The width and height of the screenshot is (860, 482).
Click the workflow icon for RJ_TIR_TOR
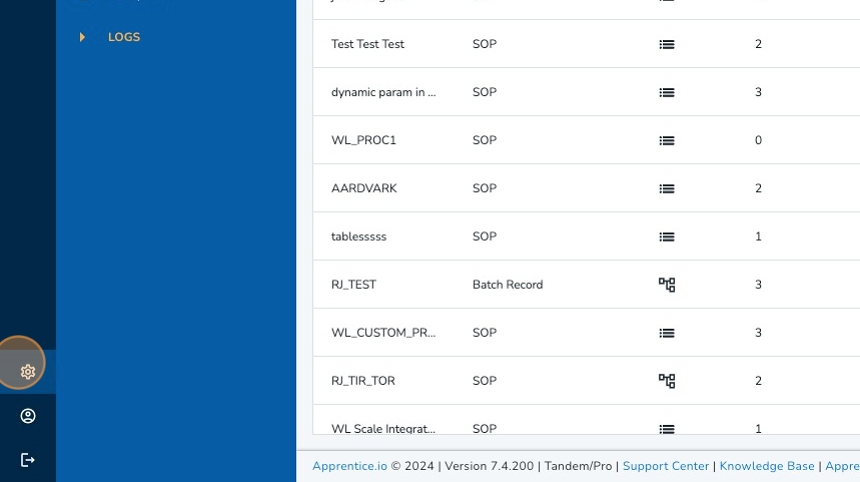click(x=667, y=381)
